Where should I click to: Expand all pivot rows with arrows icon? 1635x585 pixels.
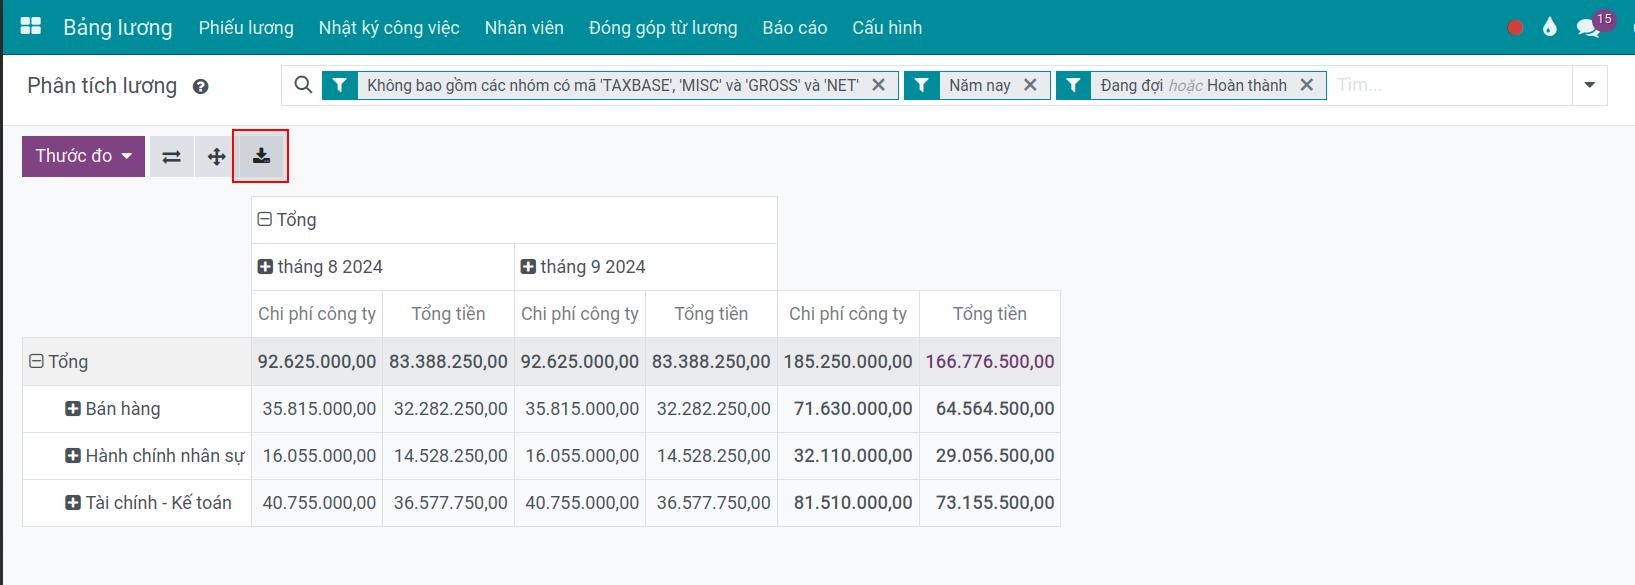[x=216, y=157]
